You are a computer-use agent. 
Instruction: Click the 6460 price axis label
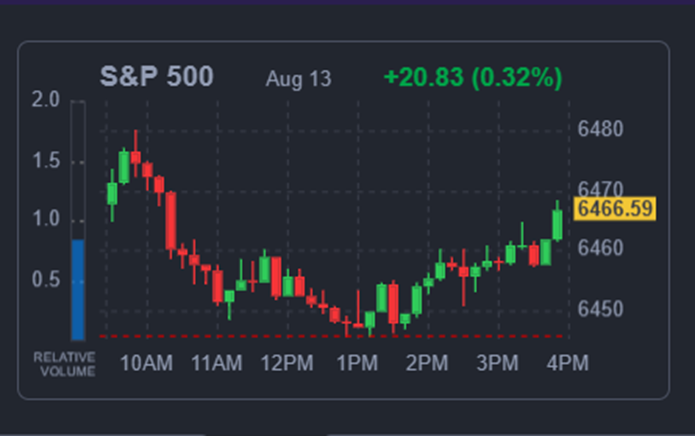click(601, 248)
